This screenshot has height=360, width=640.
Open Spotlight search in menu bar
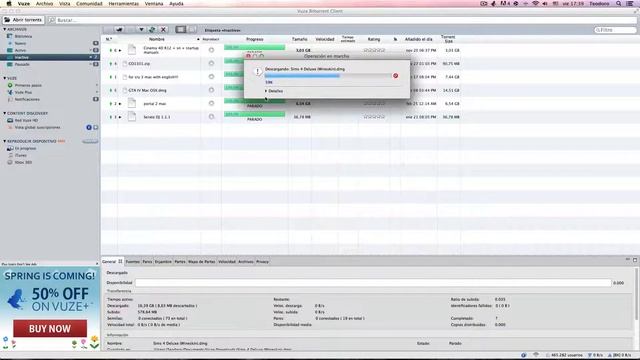(x=619, y=4)
